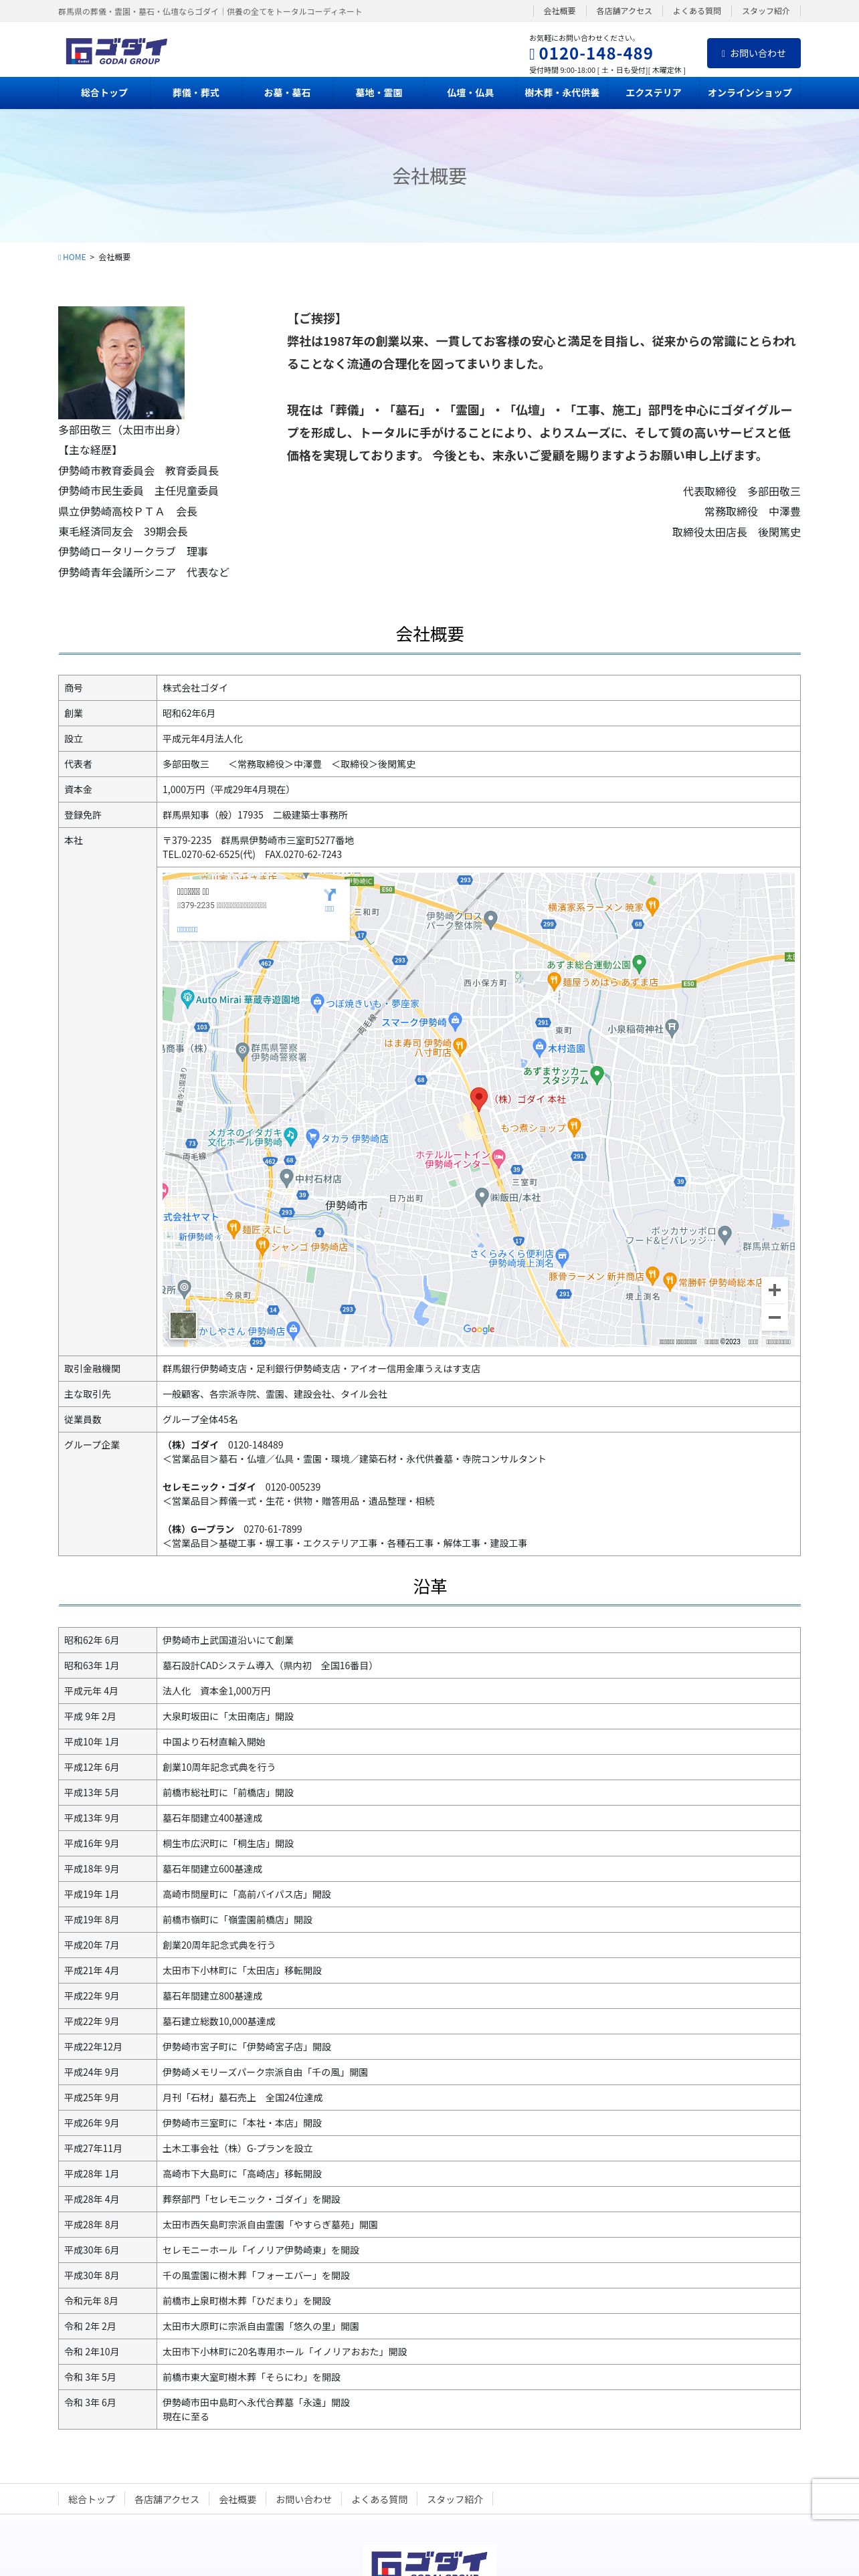Click さくらみくら便利店 shop icon
The height and width of the screenshot is (2576, 859).
[562, 1256]
